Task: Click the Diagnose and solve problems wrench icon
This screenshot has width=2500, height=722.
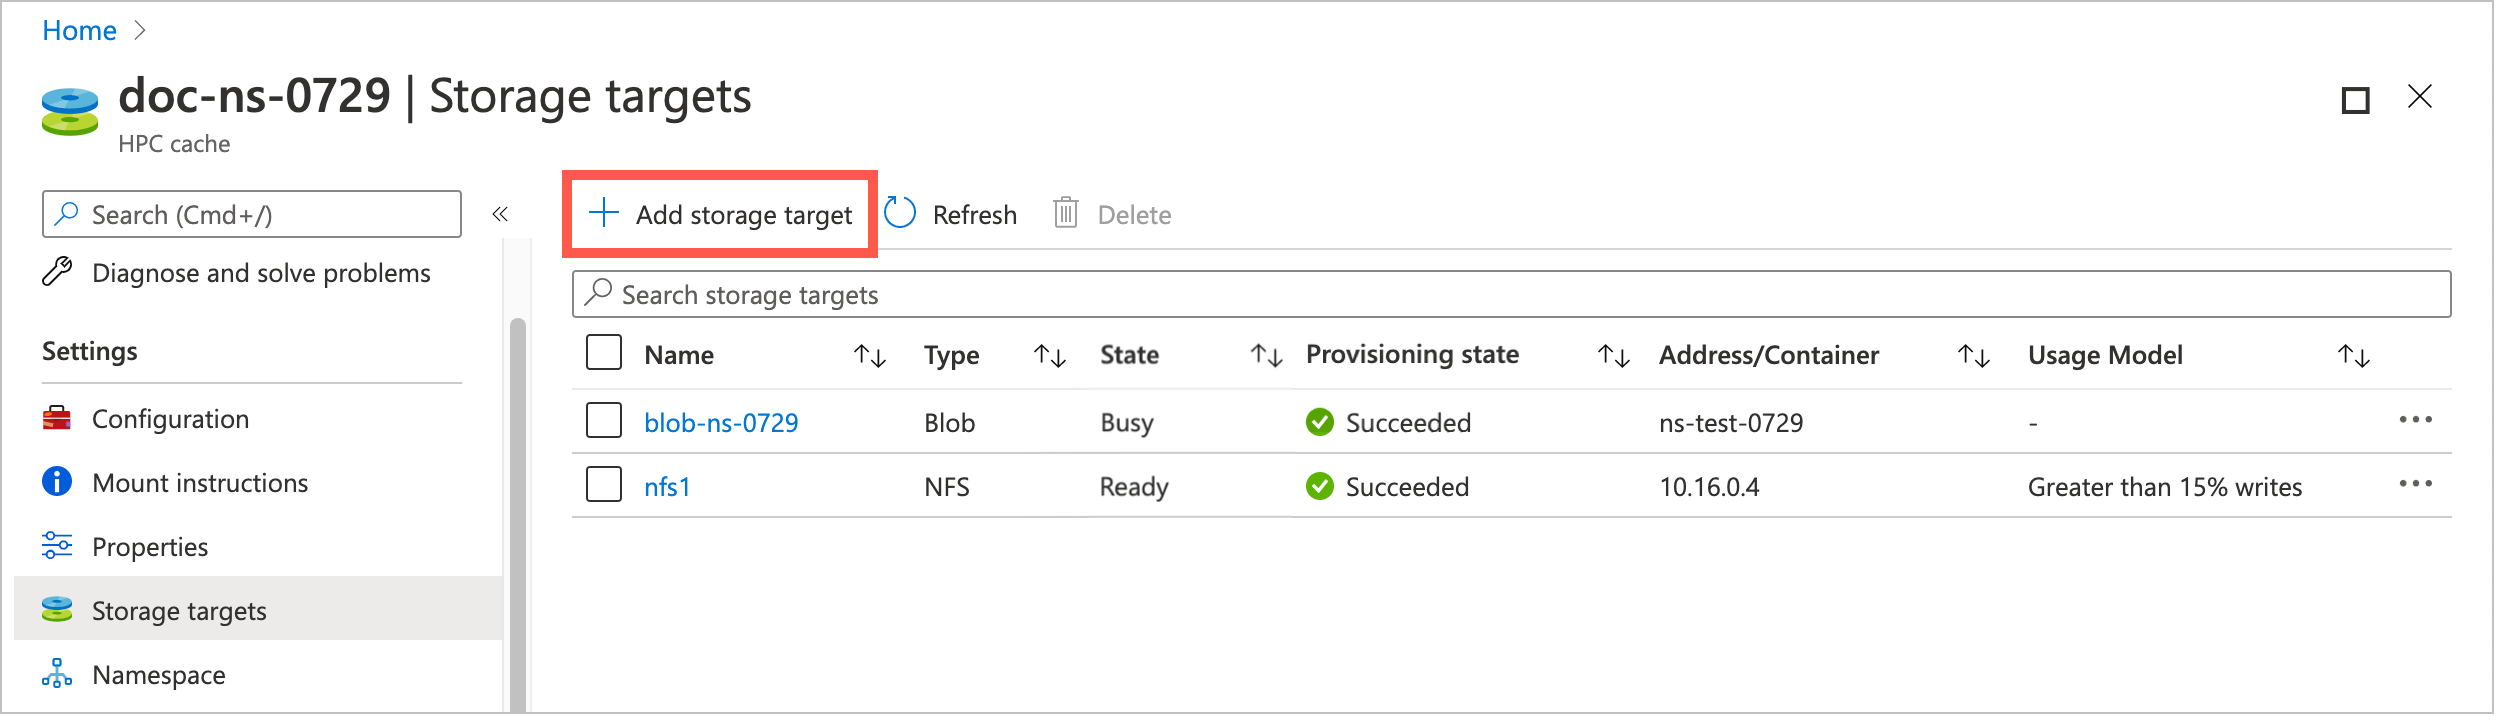Action: point(57,272)
